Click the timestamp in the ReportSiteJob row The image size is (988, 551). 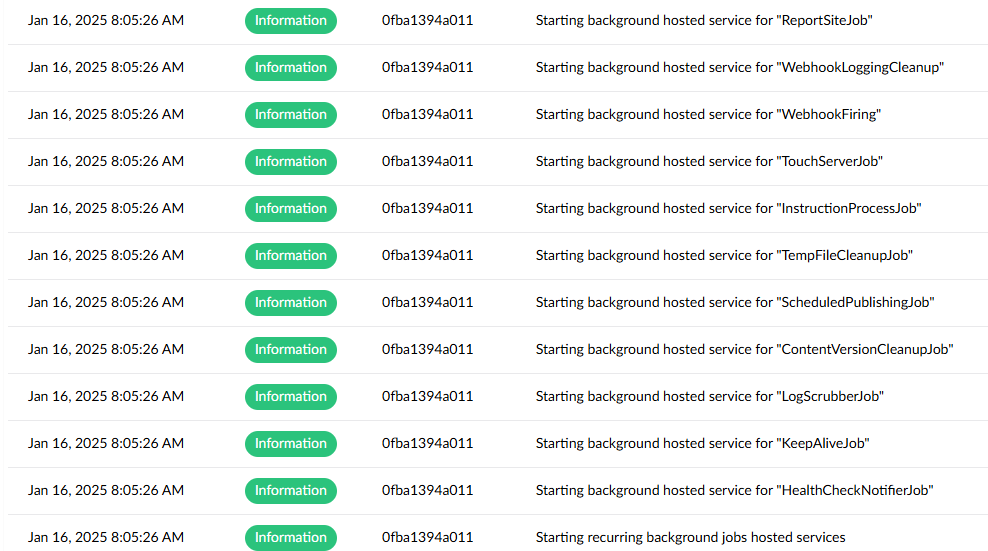click(106, 20)
